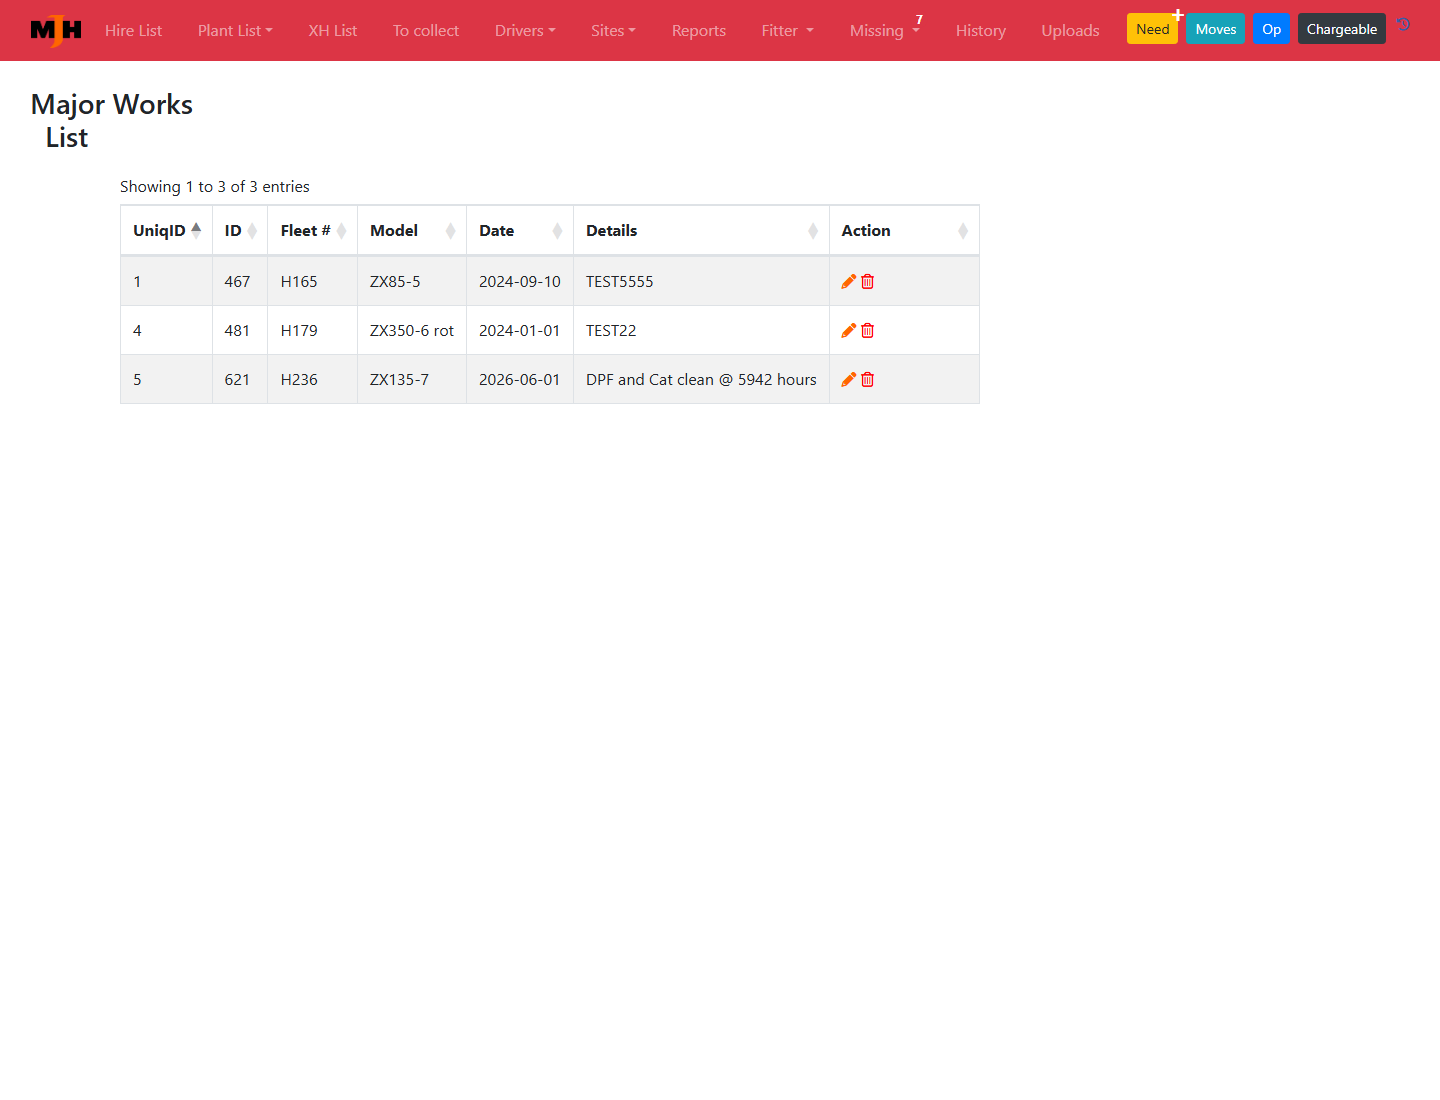Click date 2026-06-01 cell
Image resolution: width=1440 pixels, height=1100 pixels.
520,380
